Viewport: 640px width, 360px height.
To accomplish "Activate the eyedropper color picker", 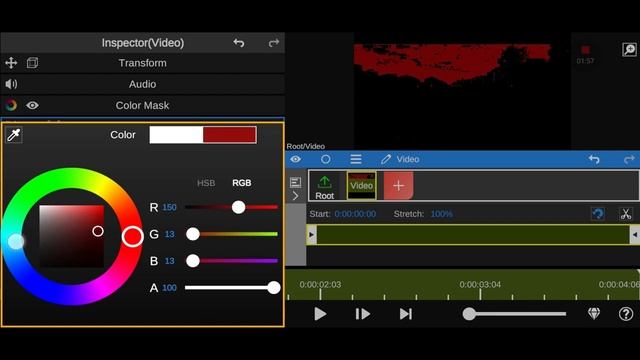I will pos(14,135).
